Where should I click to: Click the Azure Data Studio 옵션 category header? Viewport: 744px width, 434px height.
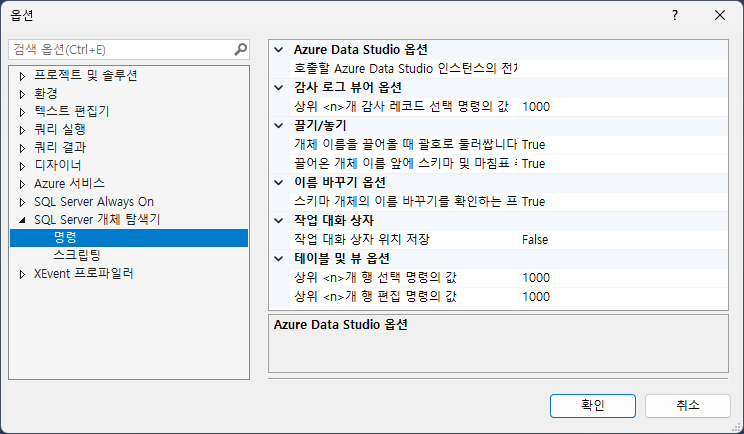tap(361, 50)
